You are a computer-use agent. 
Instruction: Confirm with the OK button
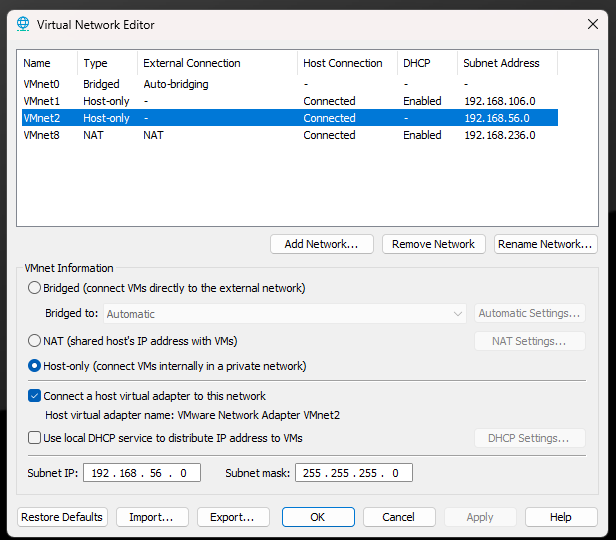tap(318, 517)
